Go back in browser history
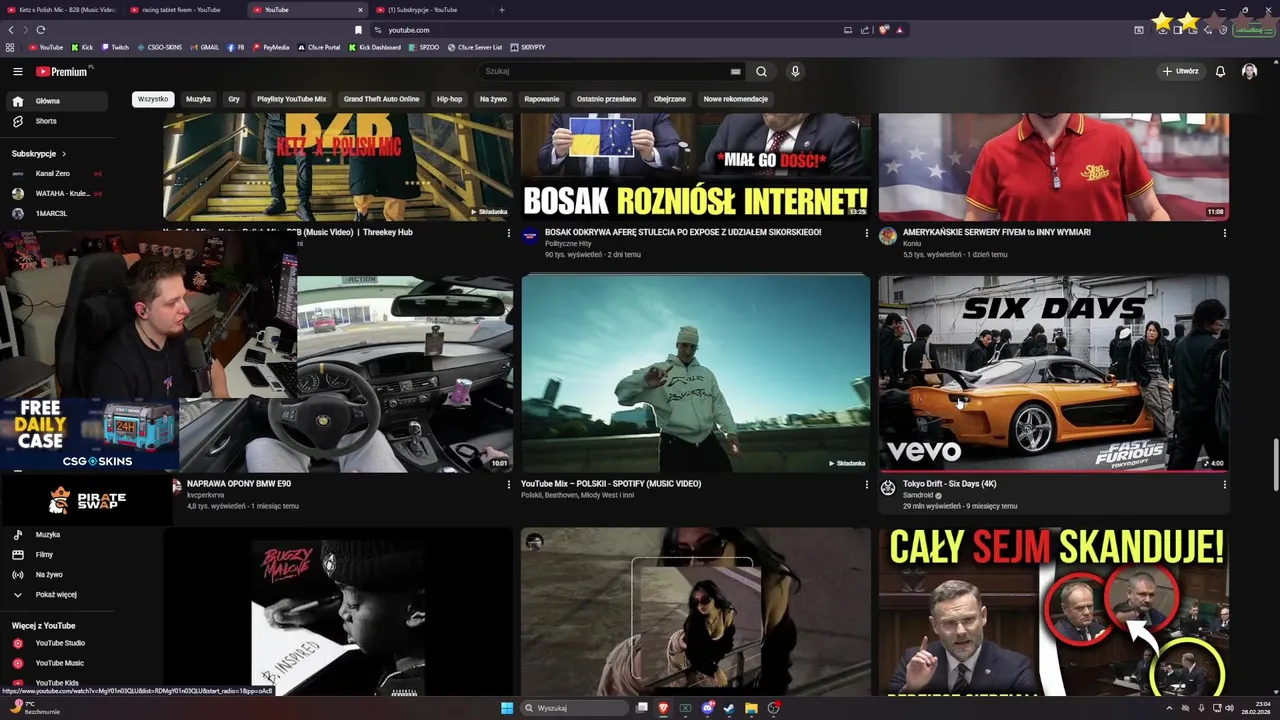1280x720 pixels. (x=11, y=30)
